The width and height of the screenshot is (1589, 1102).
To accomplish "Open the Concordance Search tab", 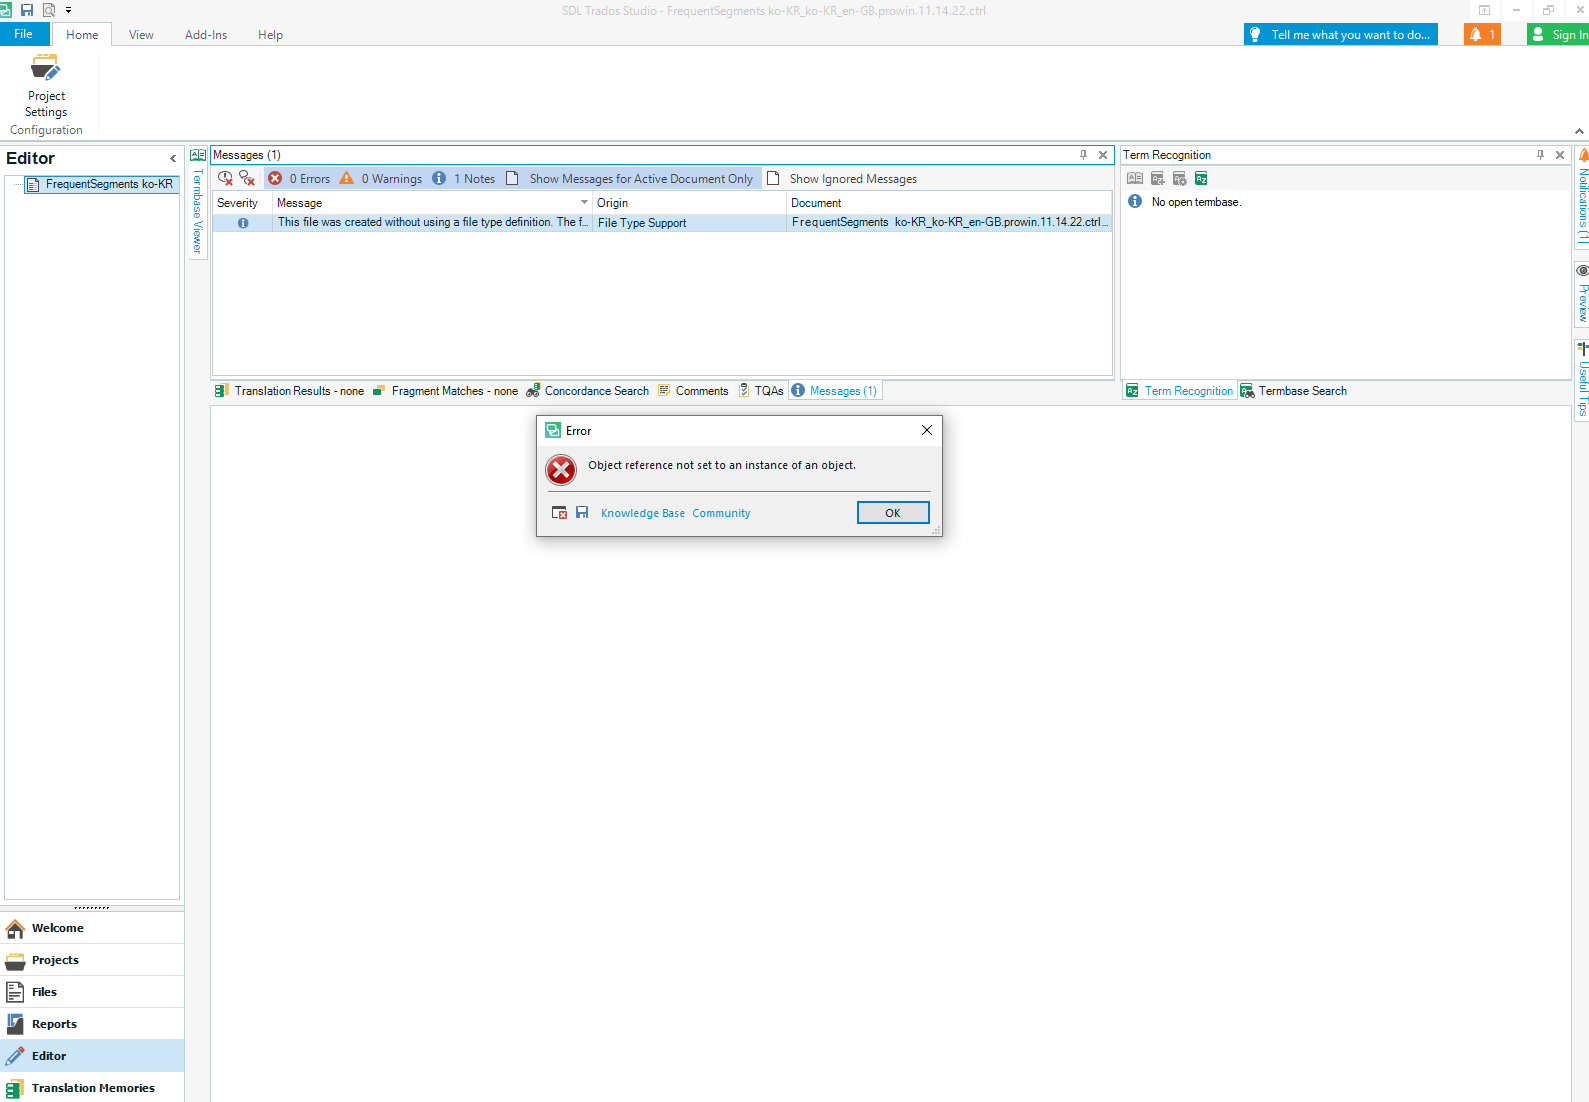I will [x=588, y=391].
